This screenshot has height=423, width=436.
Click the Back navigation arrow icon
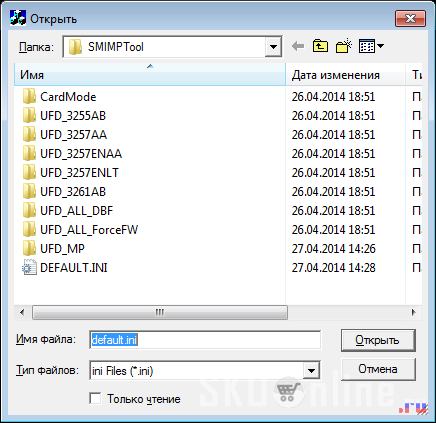pyautogui.click(x=298, y=46)
